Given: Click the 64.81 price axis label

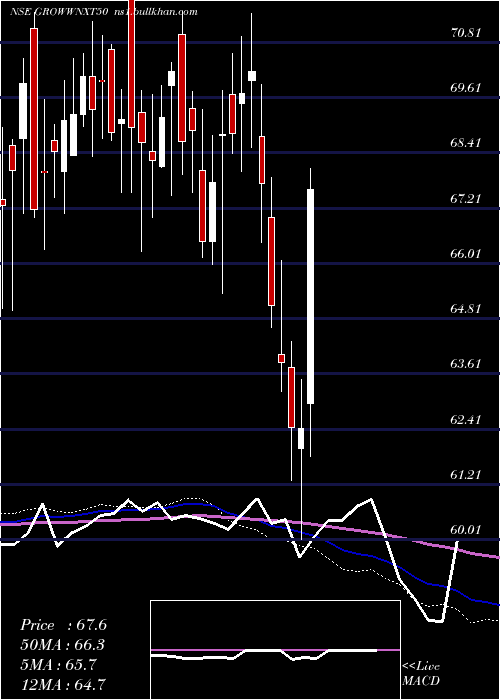Looking at the screenshot, I should (x=466, y=308).
